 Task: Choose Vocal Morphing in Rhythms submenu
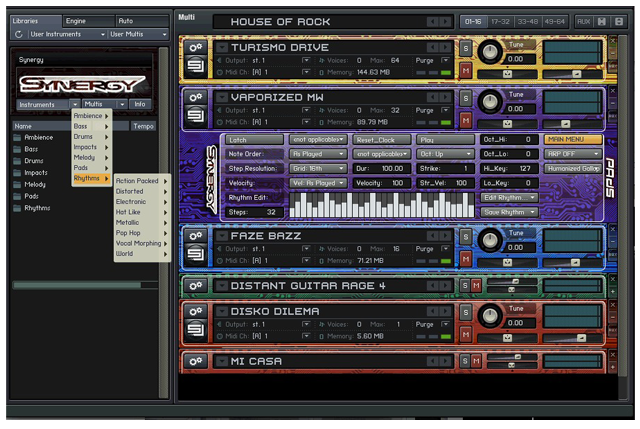(142, 243)
